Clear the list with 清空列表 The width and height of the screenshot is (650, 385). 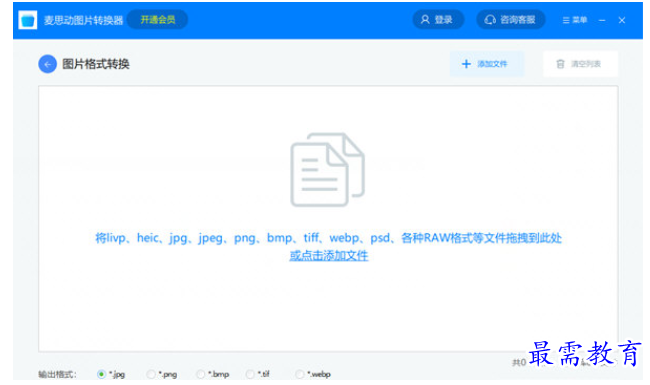pyautogui.click(x=580, y=64)
